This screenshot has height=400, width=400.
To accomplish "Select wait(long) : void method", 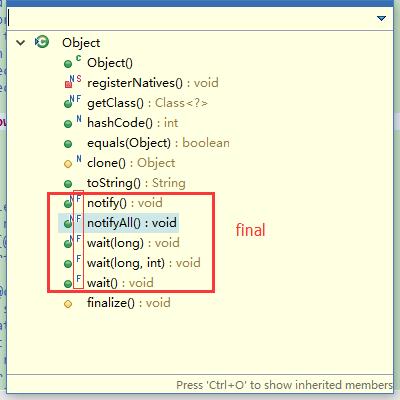I will 133,243.
